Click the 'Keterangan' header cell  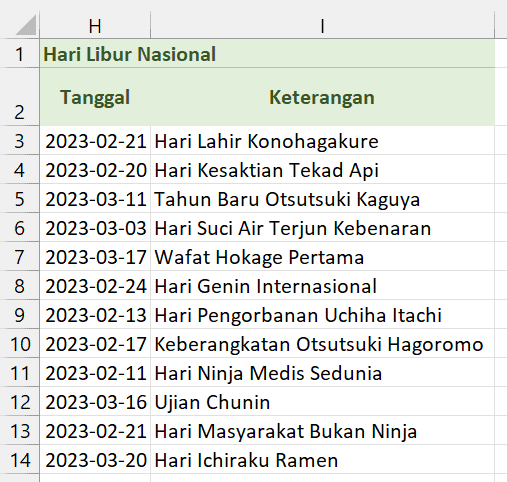pos(322,97)
